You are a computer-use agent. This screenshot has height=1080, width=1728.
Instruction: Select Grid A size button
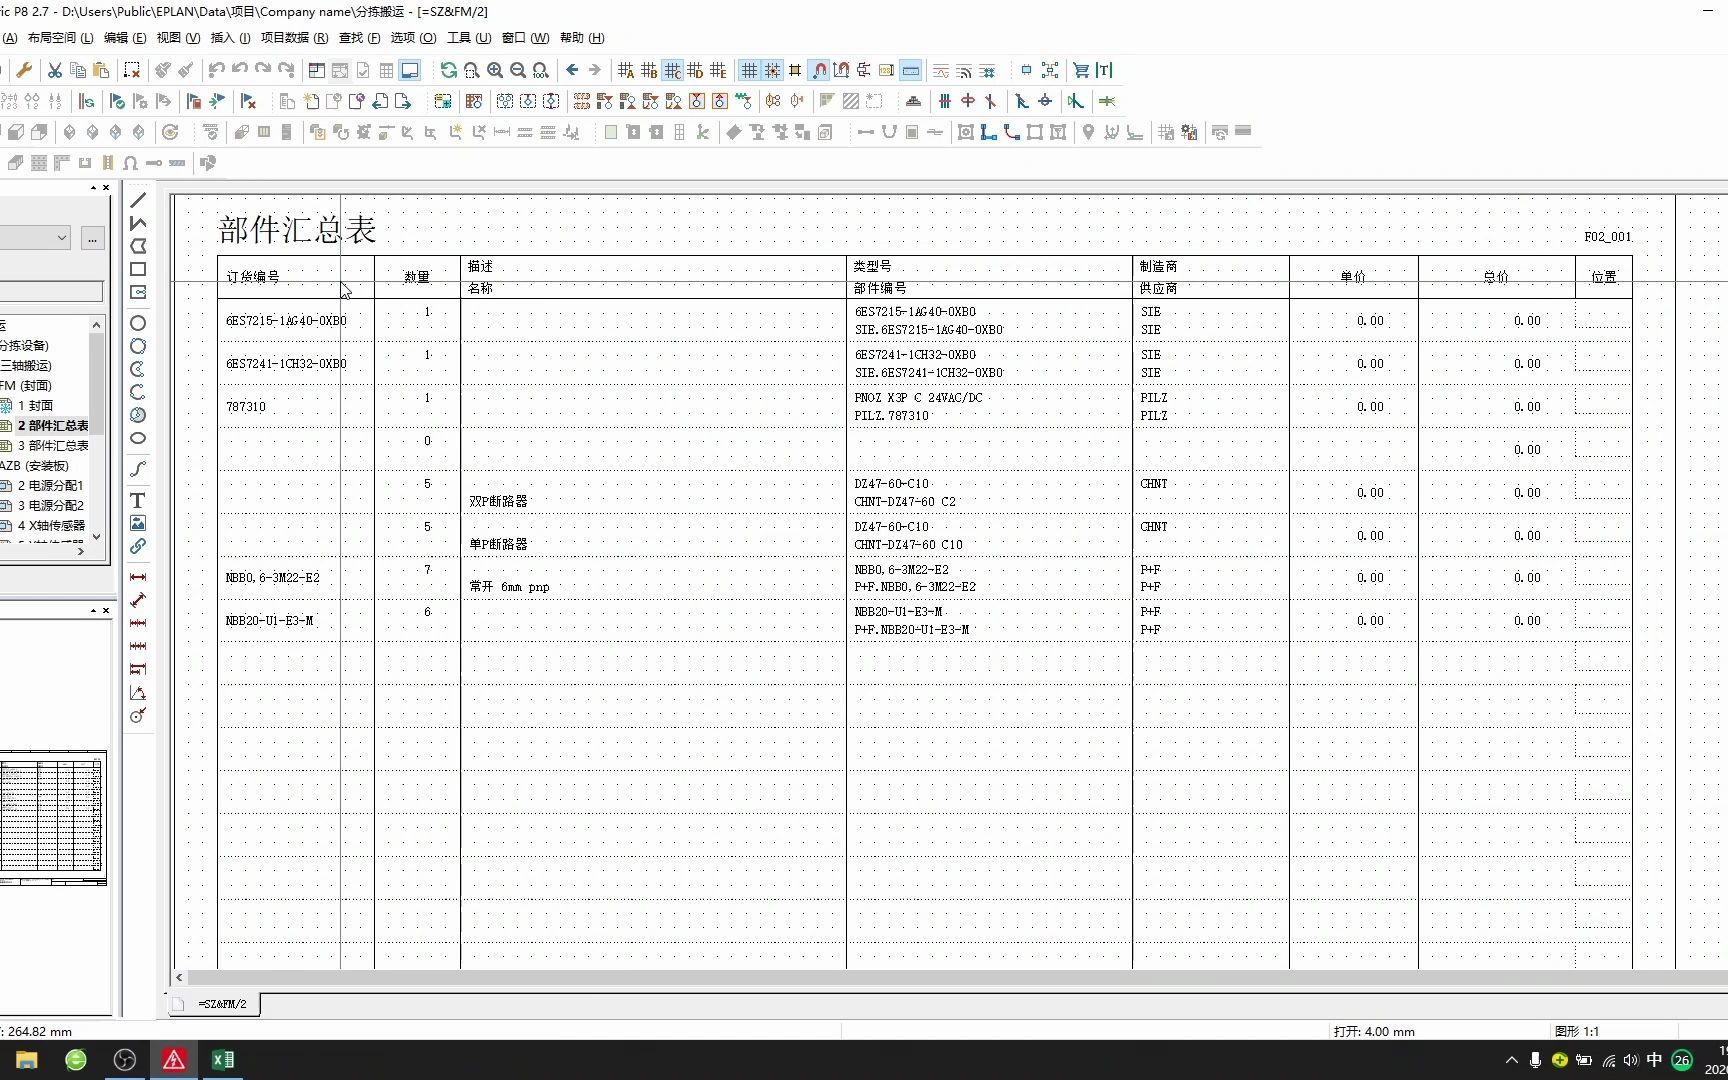point(626,70)
